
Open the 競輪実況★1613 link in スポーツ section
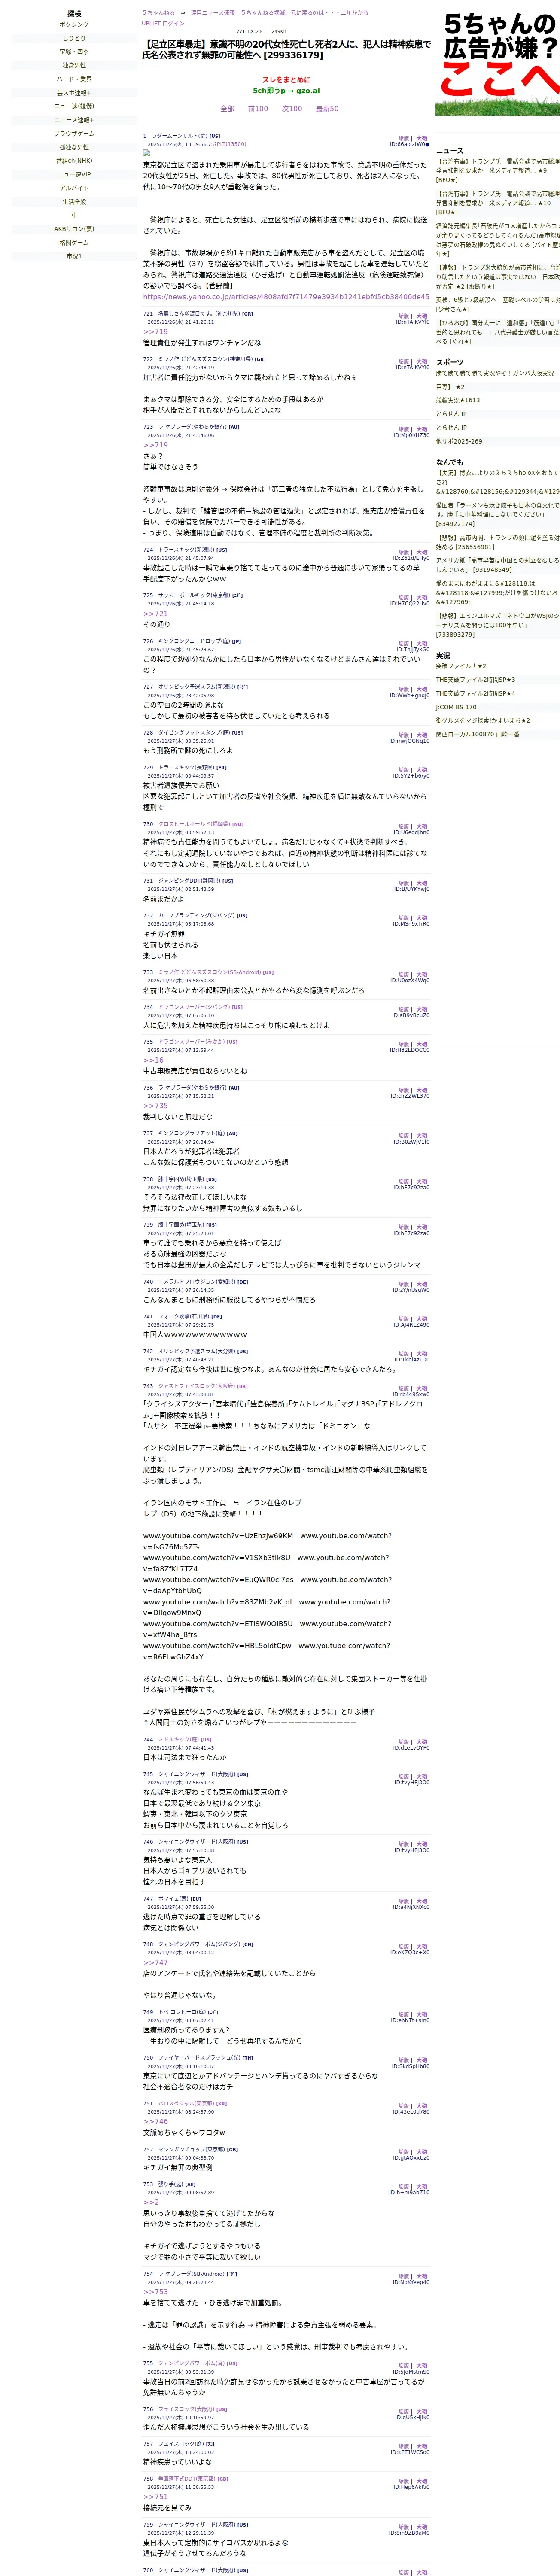(458, 400)
